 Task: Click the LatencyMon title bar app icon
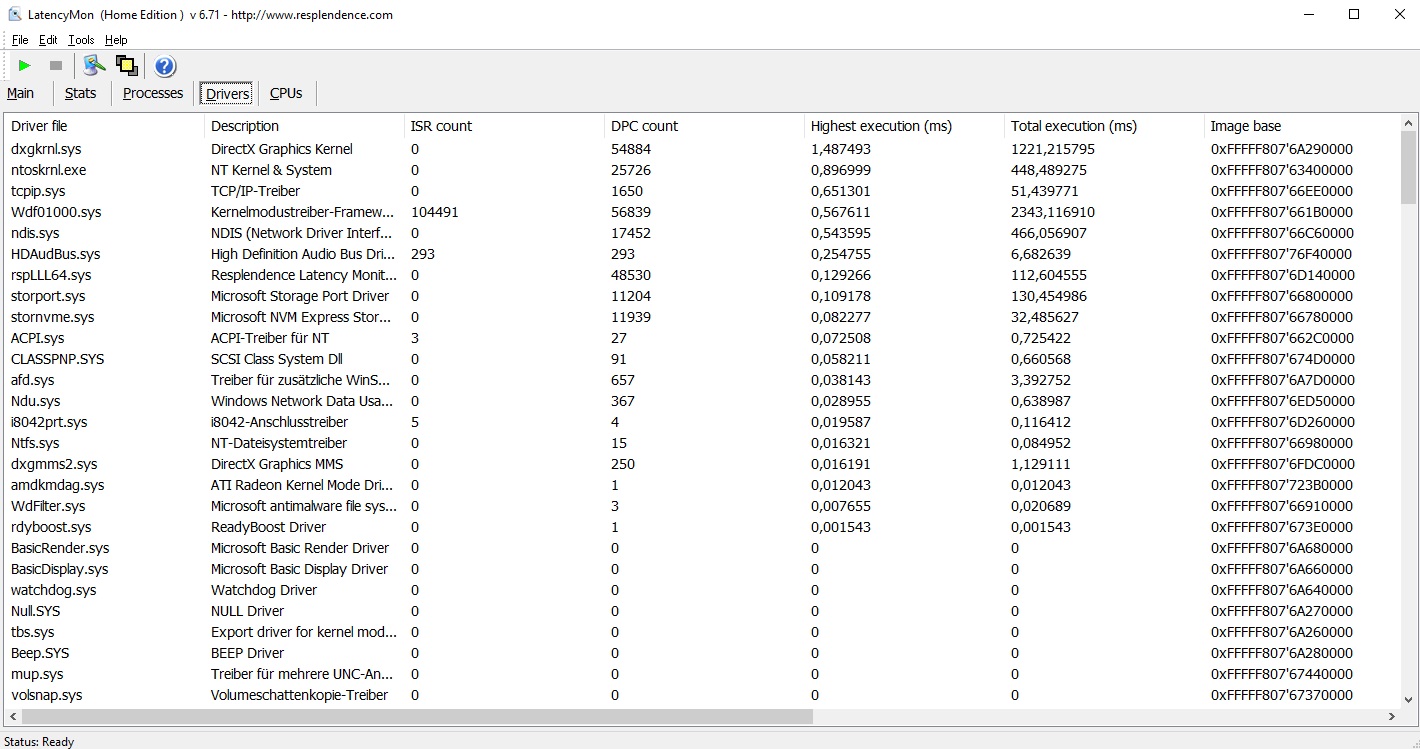coord(15,14)
